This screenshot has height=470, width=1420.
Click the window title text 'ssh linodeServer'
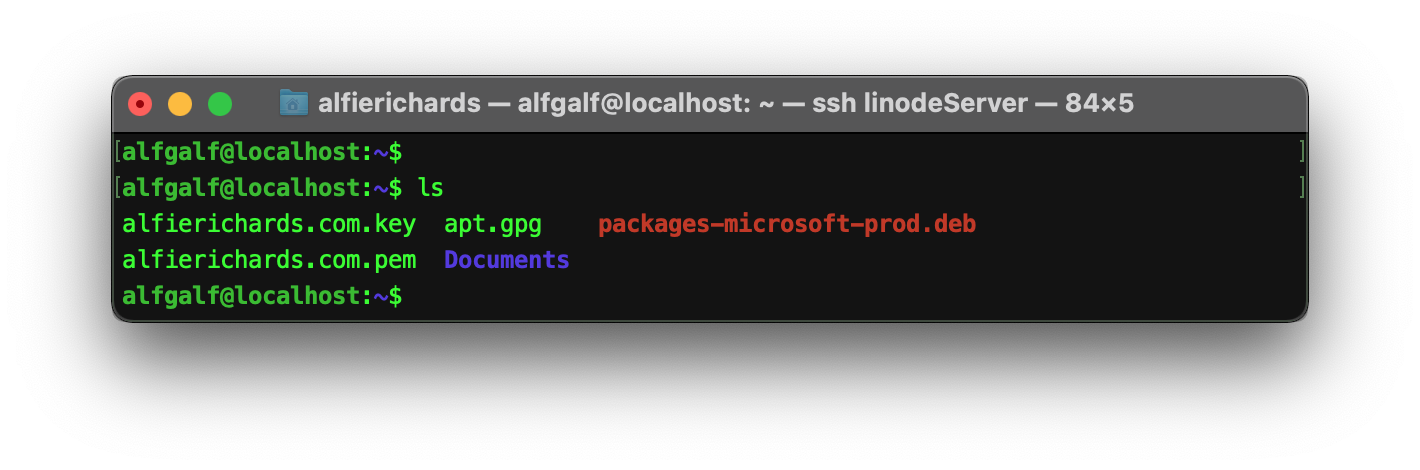[x=905, y=103]
